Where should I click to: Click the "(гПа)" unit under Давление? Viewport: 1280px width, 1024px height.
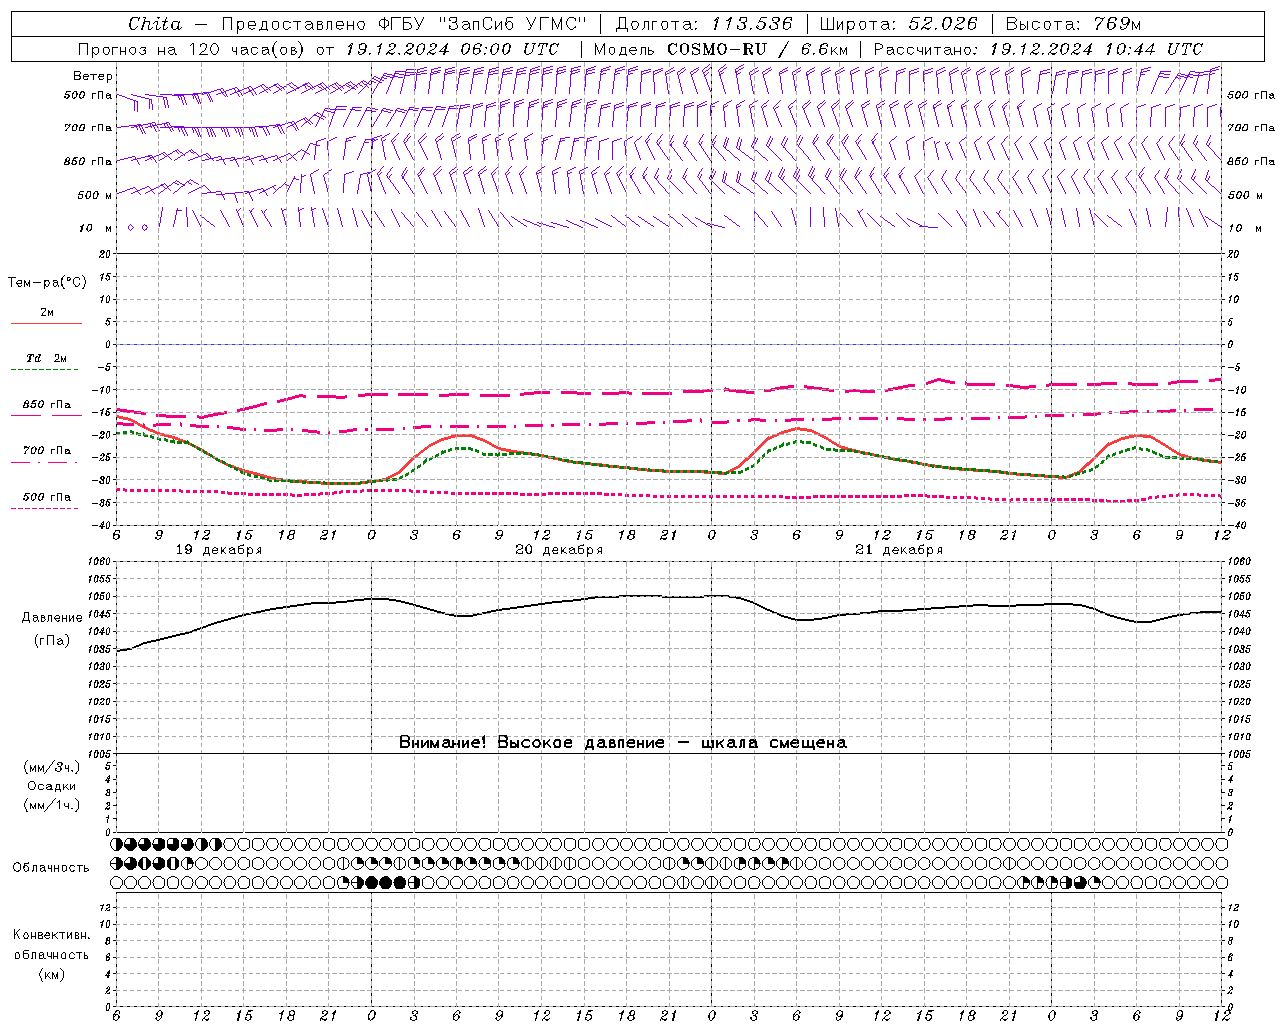pos(52,641)
